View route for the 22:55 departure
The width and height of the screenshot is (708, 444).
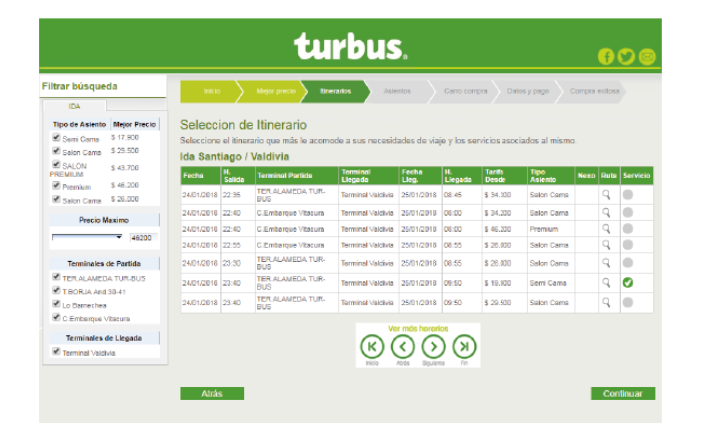pos(606,245)
